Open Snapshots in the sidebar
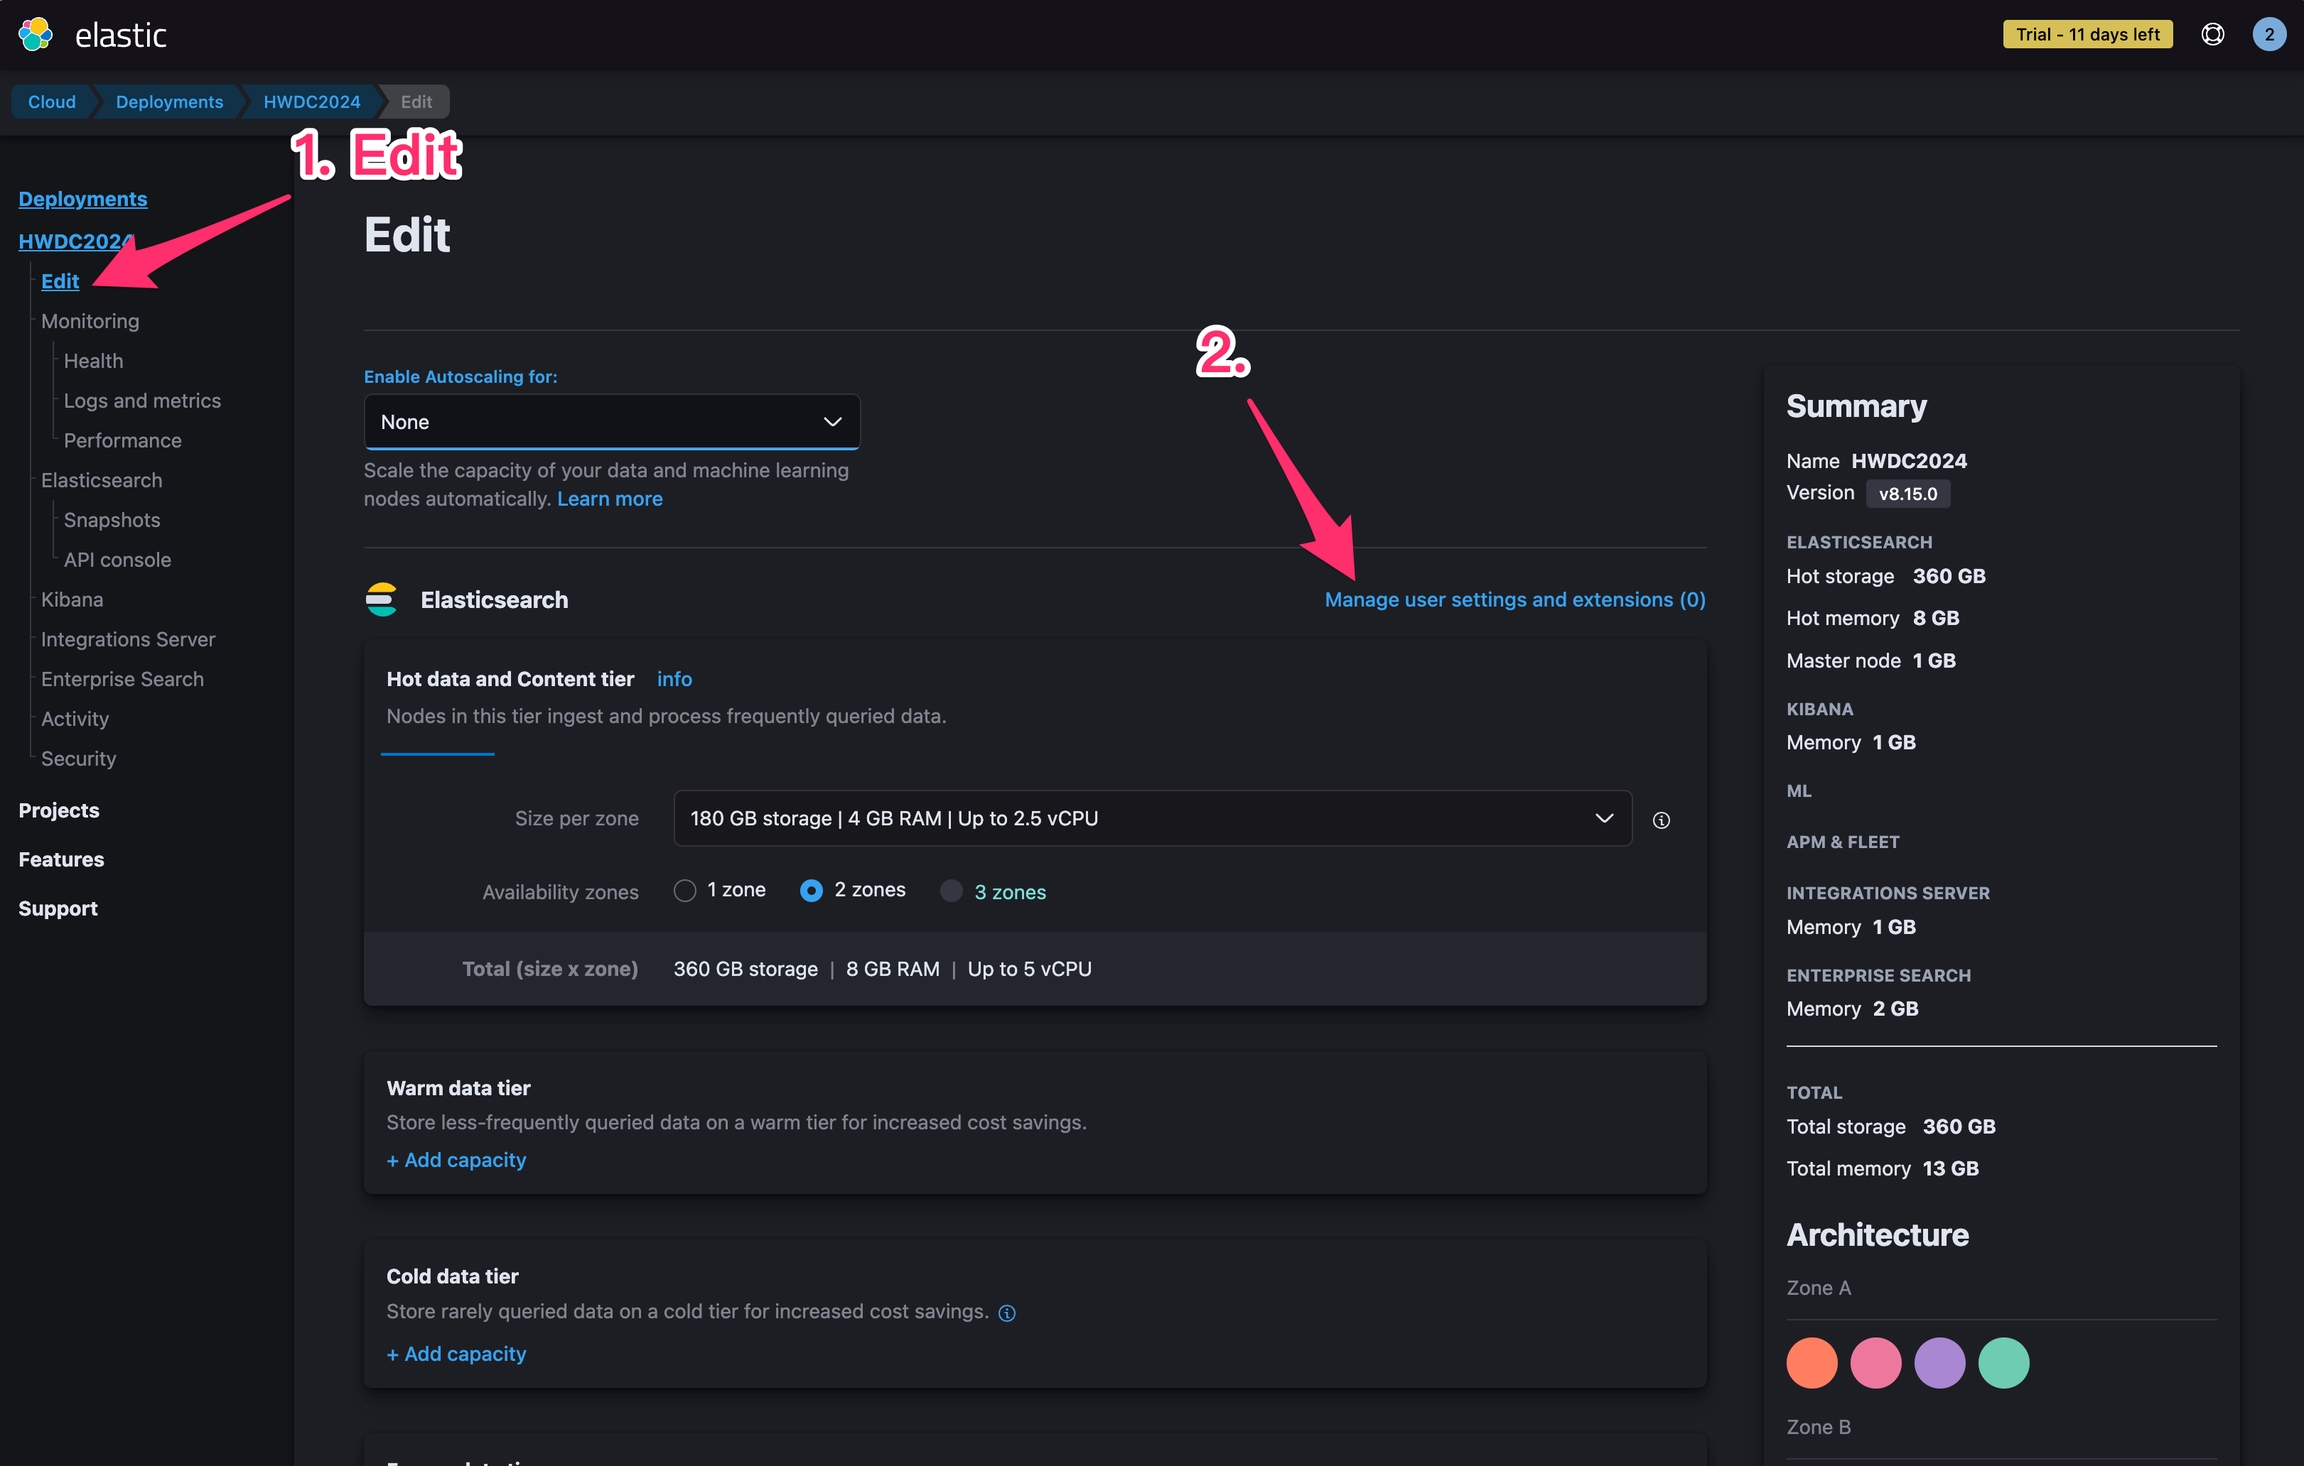 point(112,520)
